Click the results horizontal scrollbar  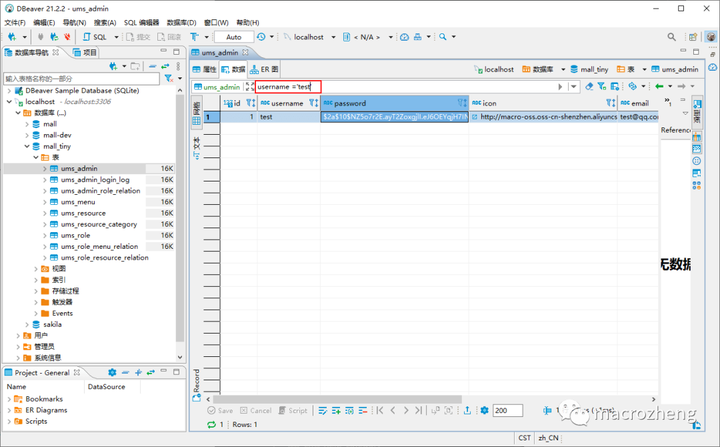pos(337,399)
